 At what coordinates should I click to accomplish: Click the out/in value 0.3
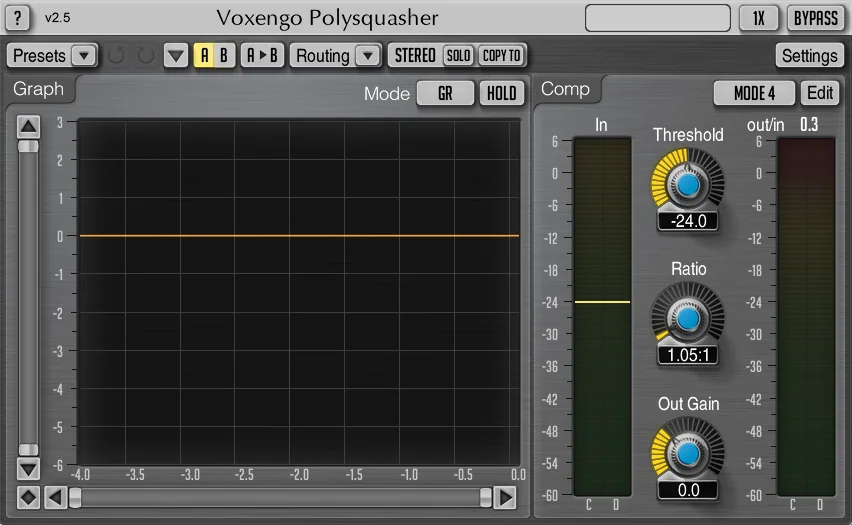click(x=809, y=124)
